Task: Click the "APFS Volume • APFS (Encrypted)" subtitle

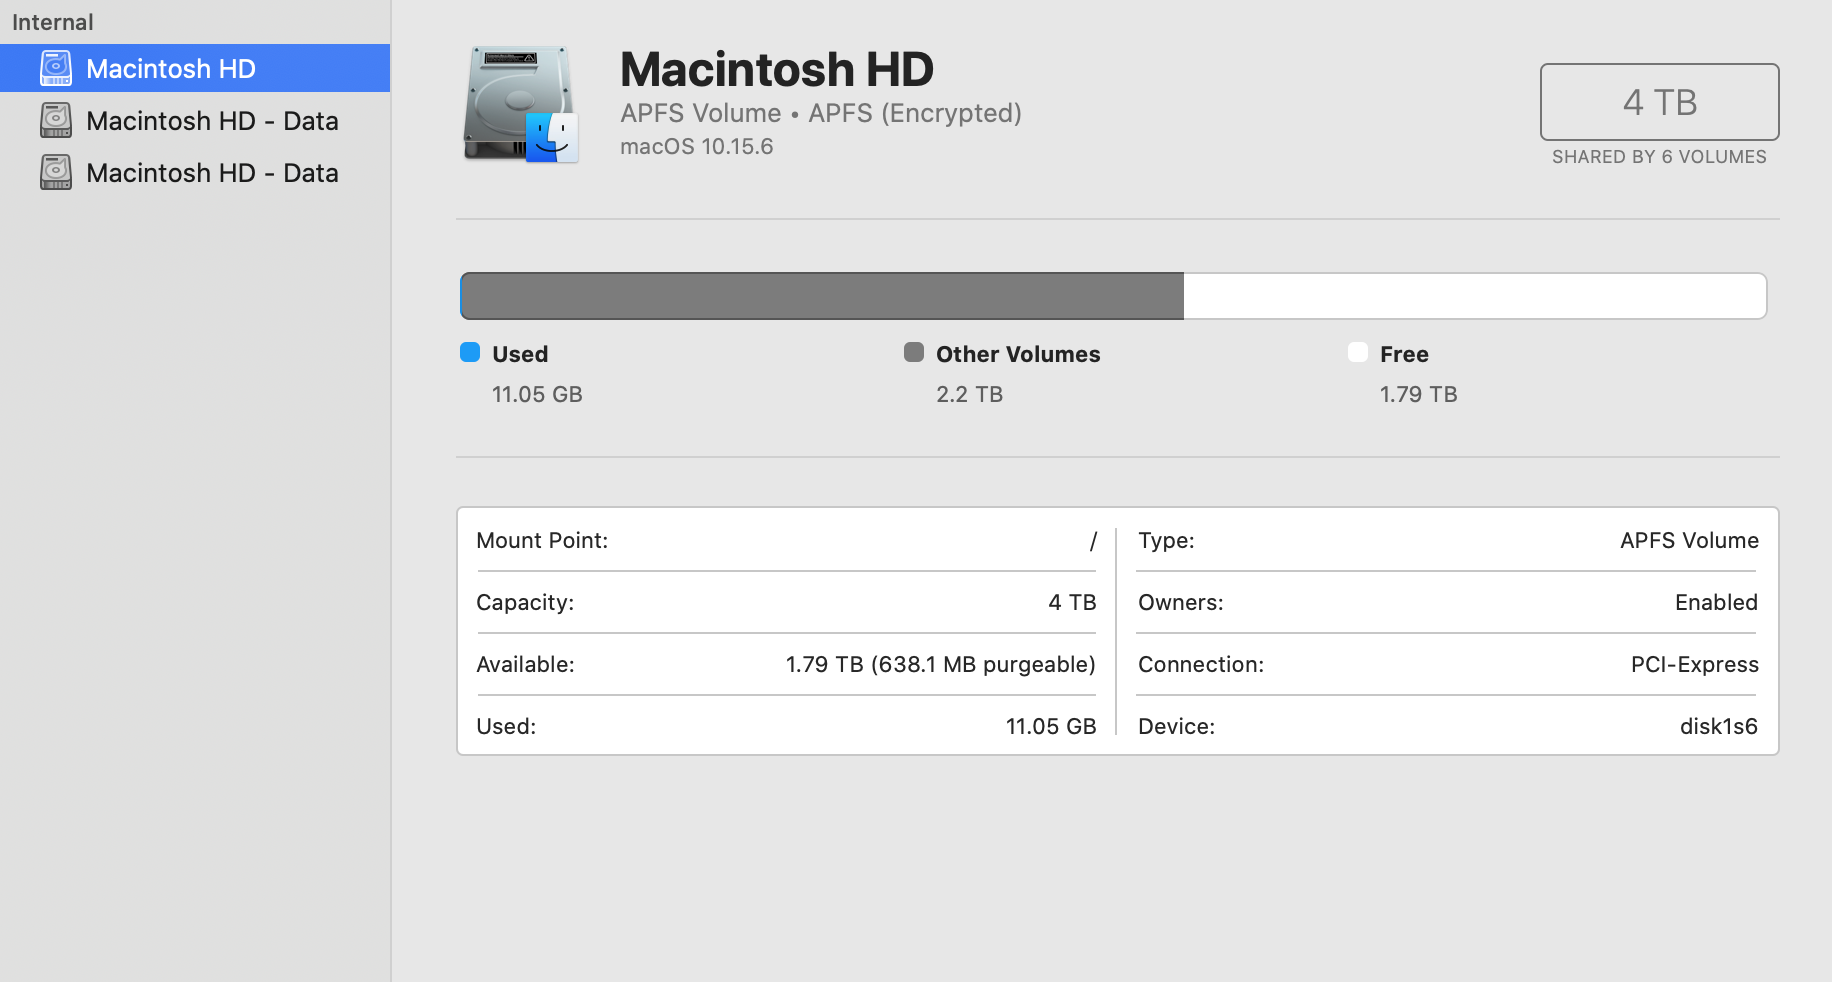Action: (x=821, y=113)
